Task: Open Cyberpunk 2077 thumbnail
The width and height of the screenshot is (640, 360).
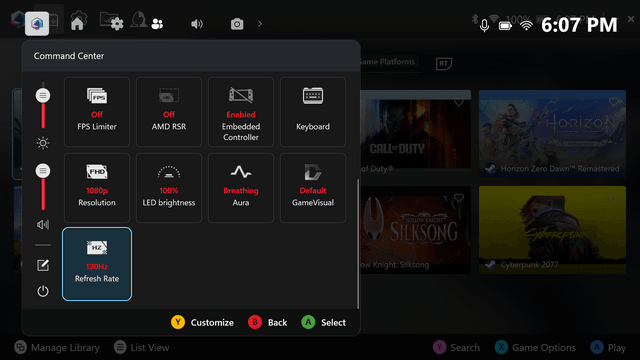Action: (552, 230)
